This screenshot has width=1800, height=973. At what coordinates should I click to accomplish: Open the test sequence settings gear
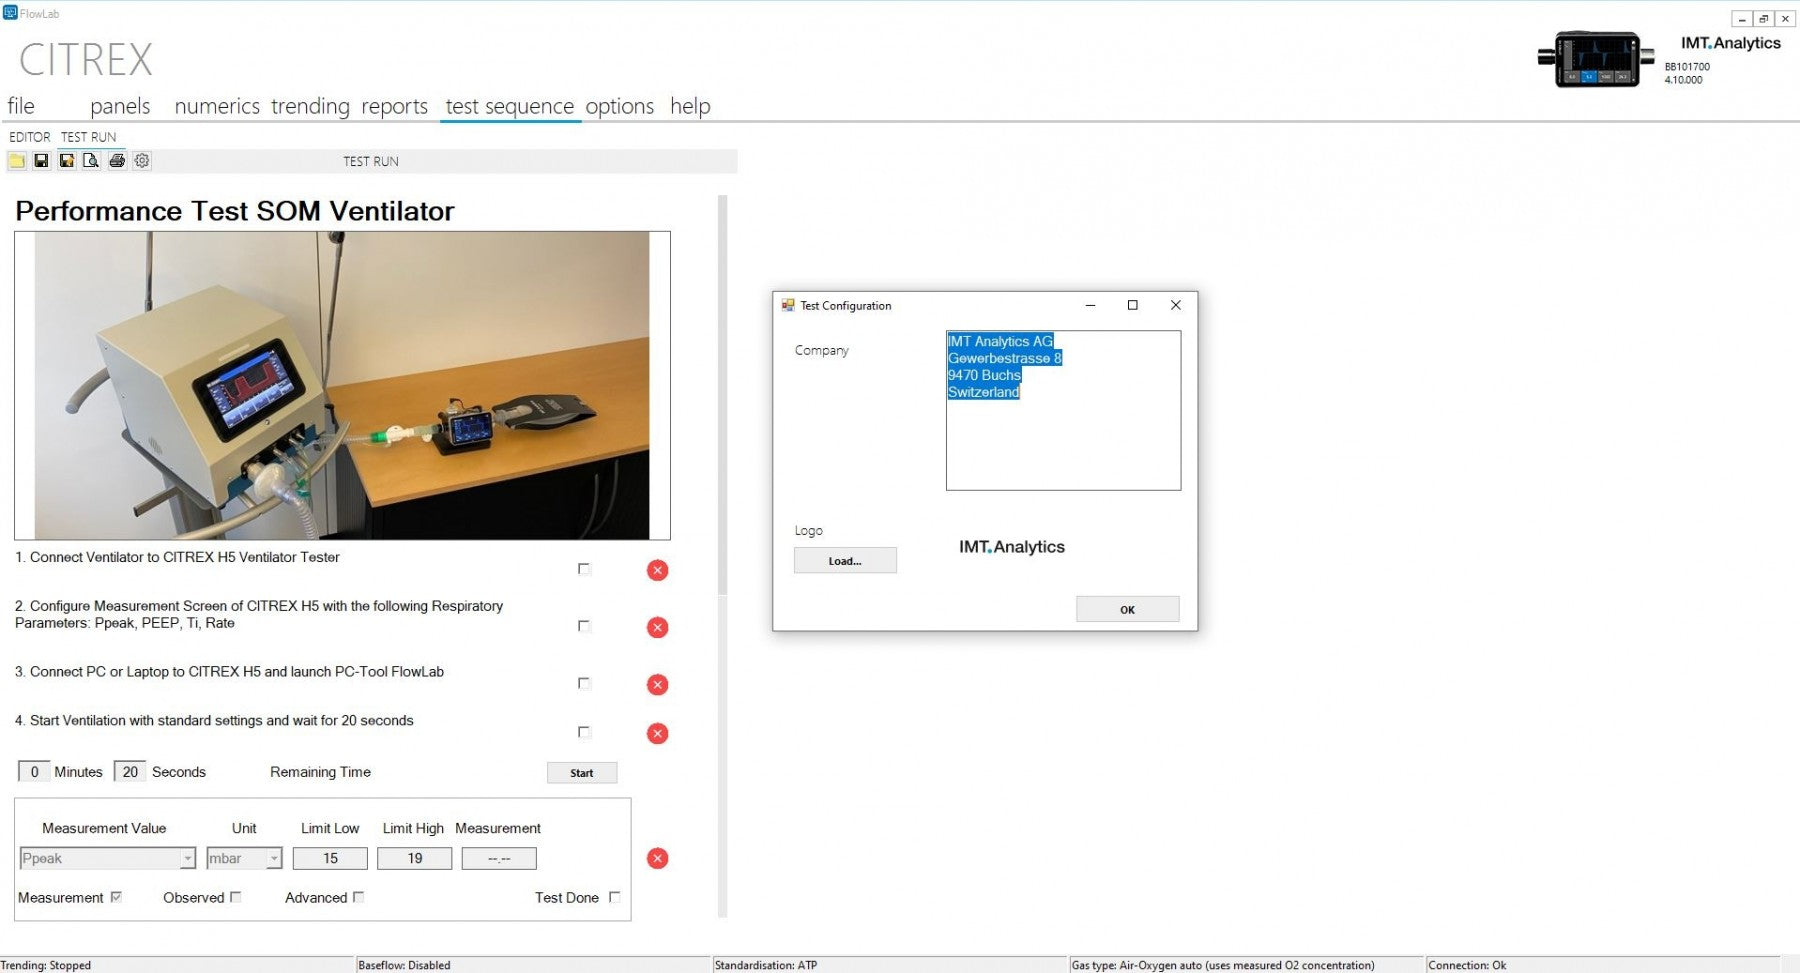(x=142, y=160)
